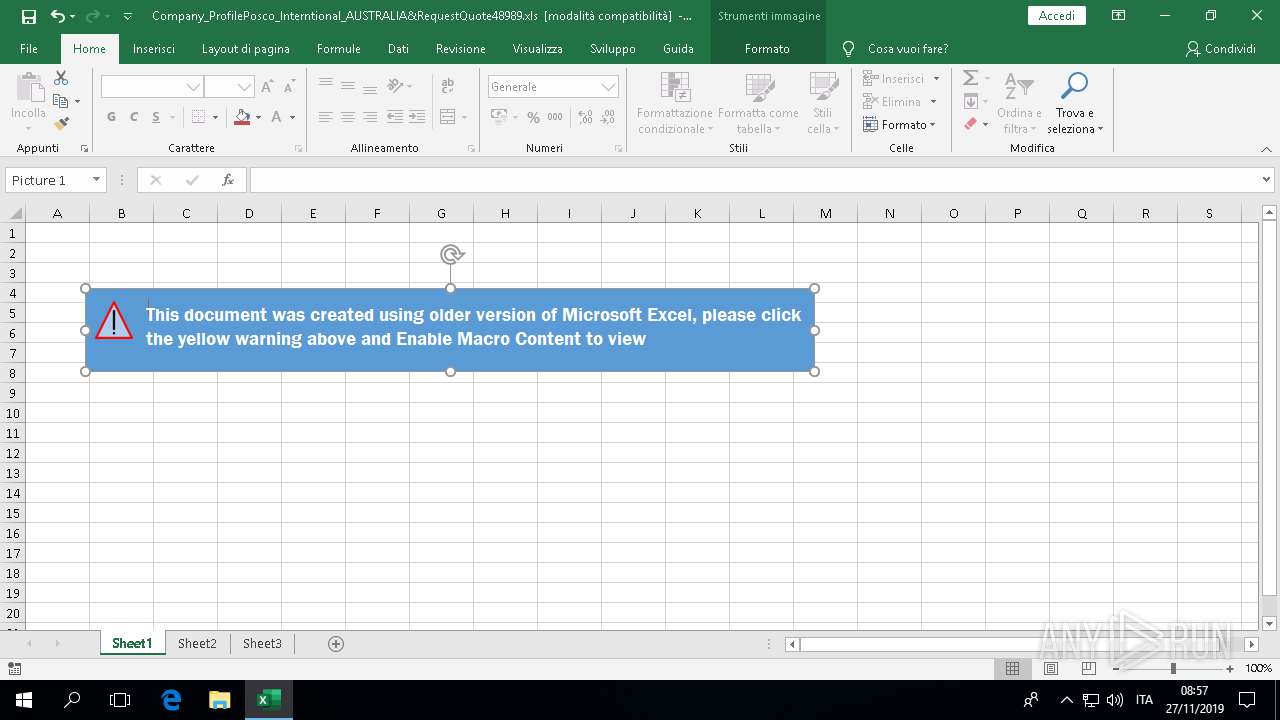The image size is (1280, 720).
Task: Click the Save icon in the title bar
Action: pos(28,16)
